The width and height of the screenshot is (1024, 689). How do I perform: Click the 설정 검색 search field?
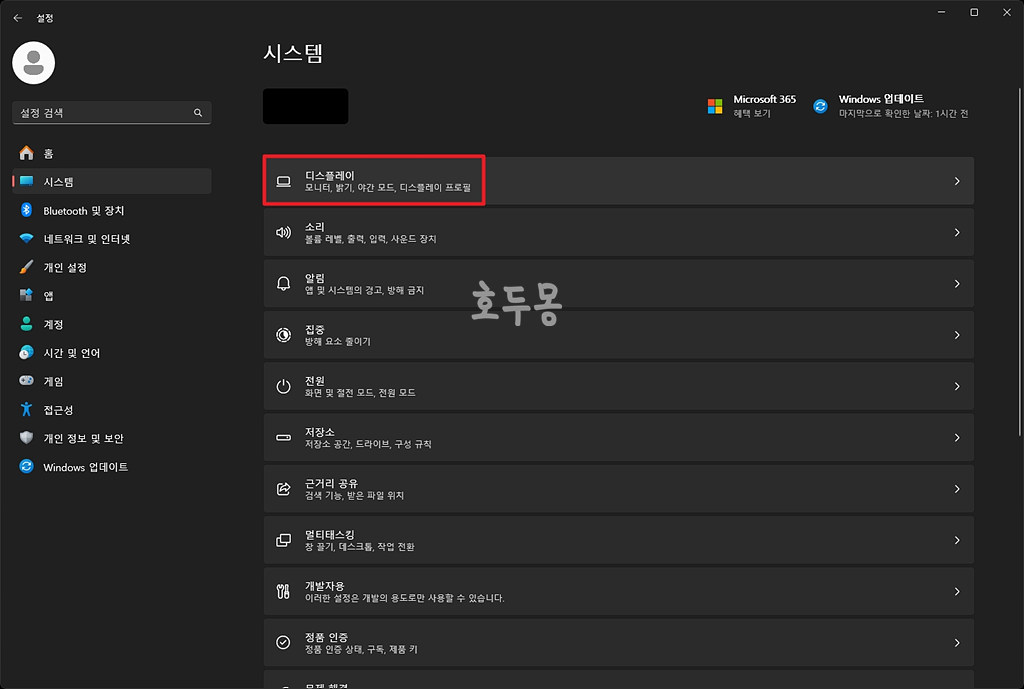coord(112,113)
